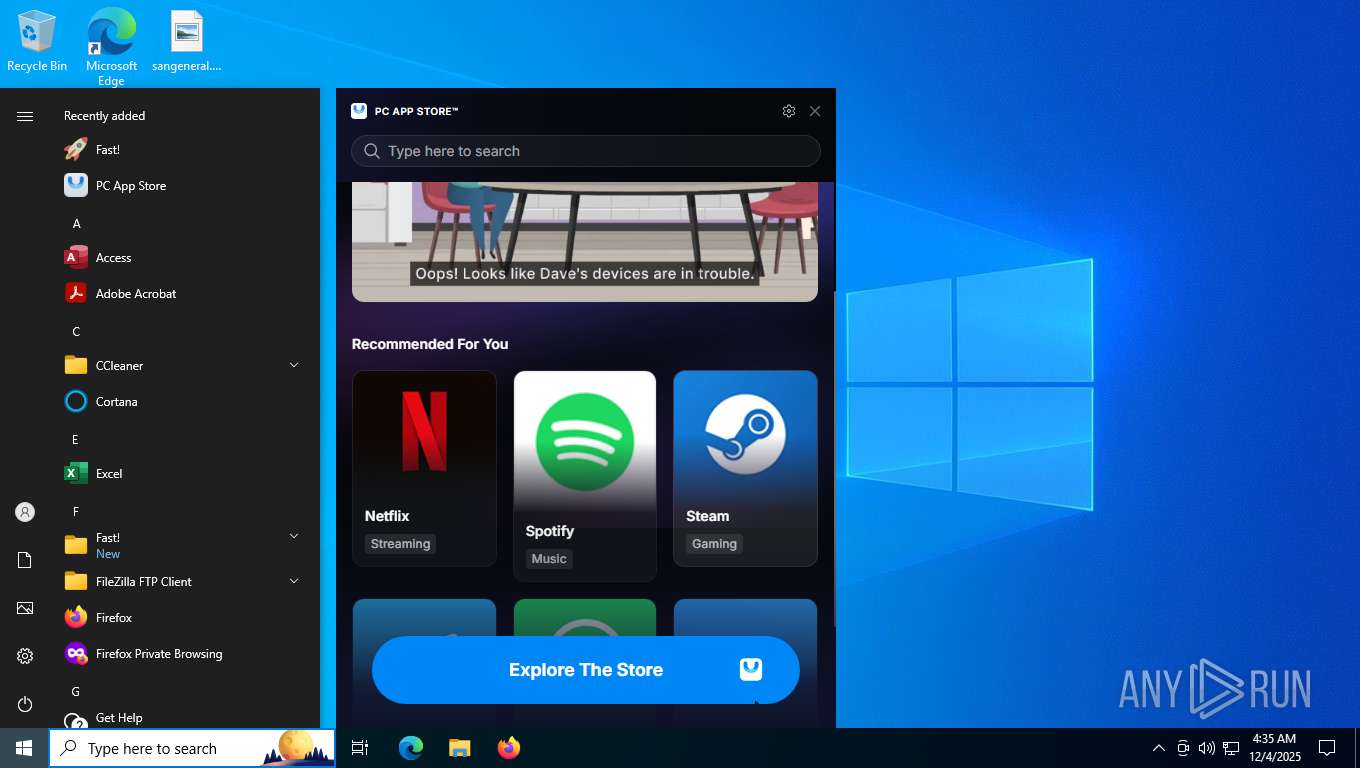Click the Recently added heading
Image resolution: width=1360 pixels, height=768 pixels.
coord(104,116)
